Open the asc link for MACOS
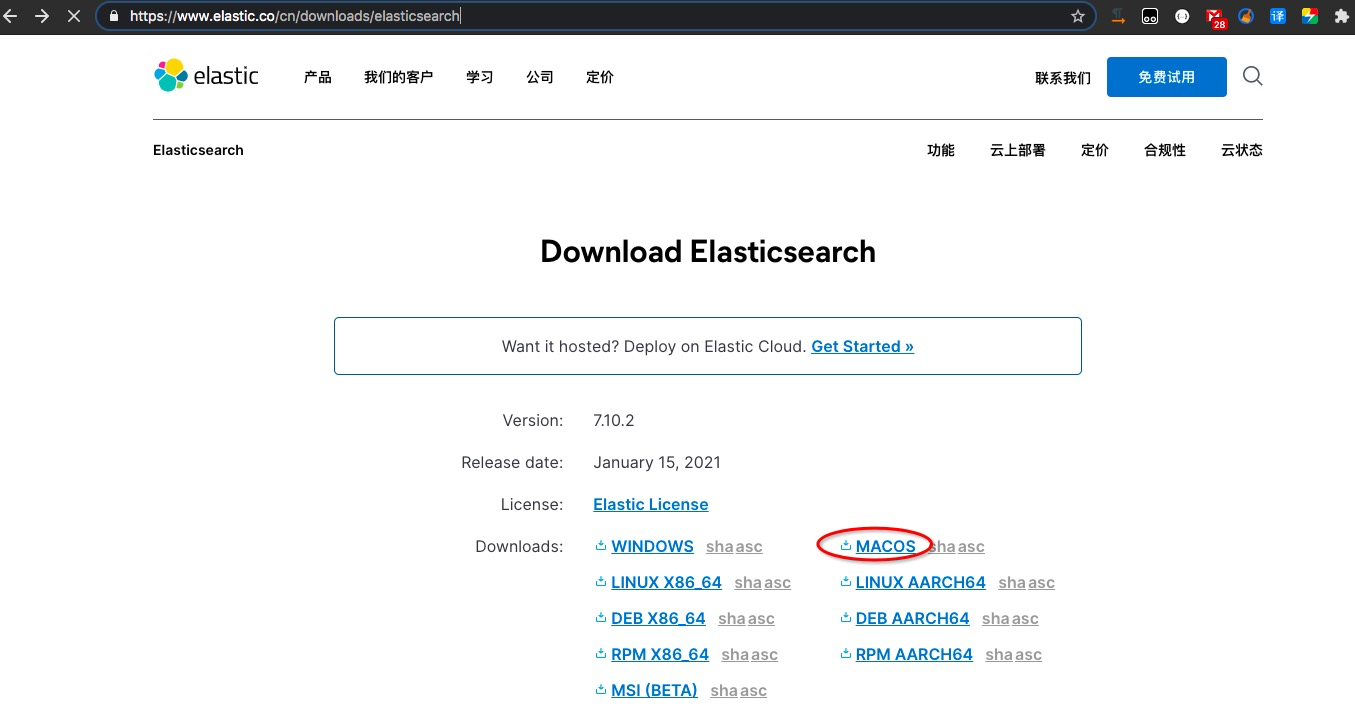Viewport: 1355px width, 709px height. click(971, 547)
